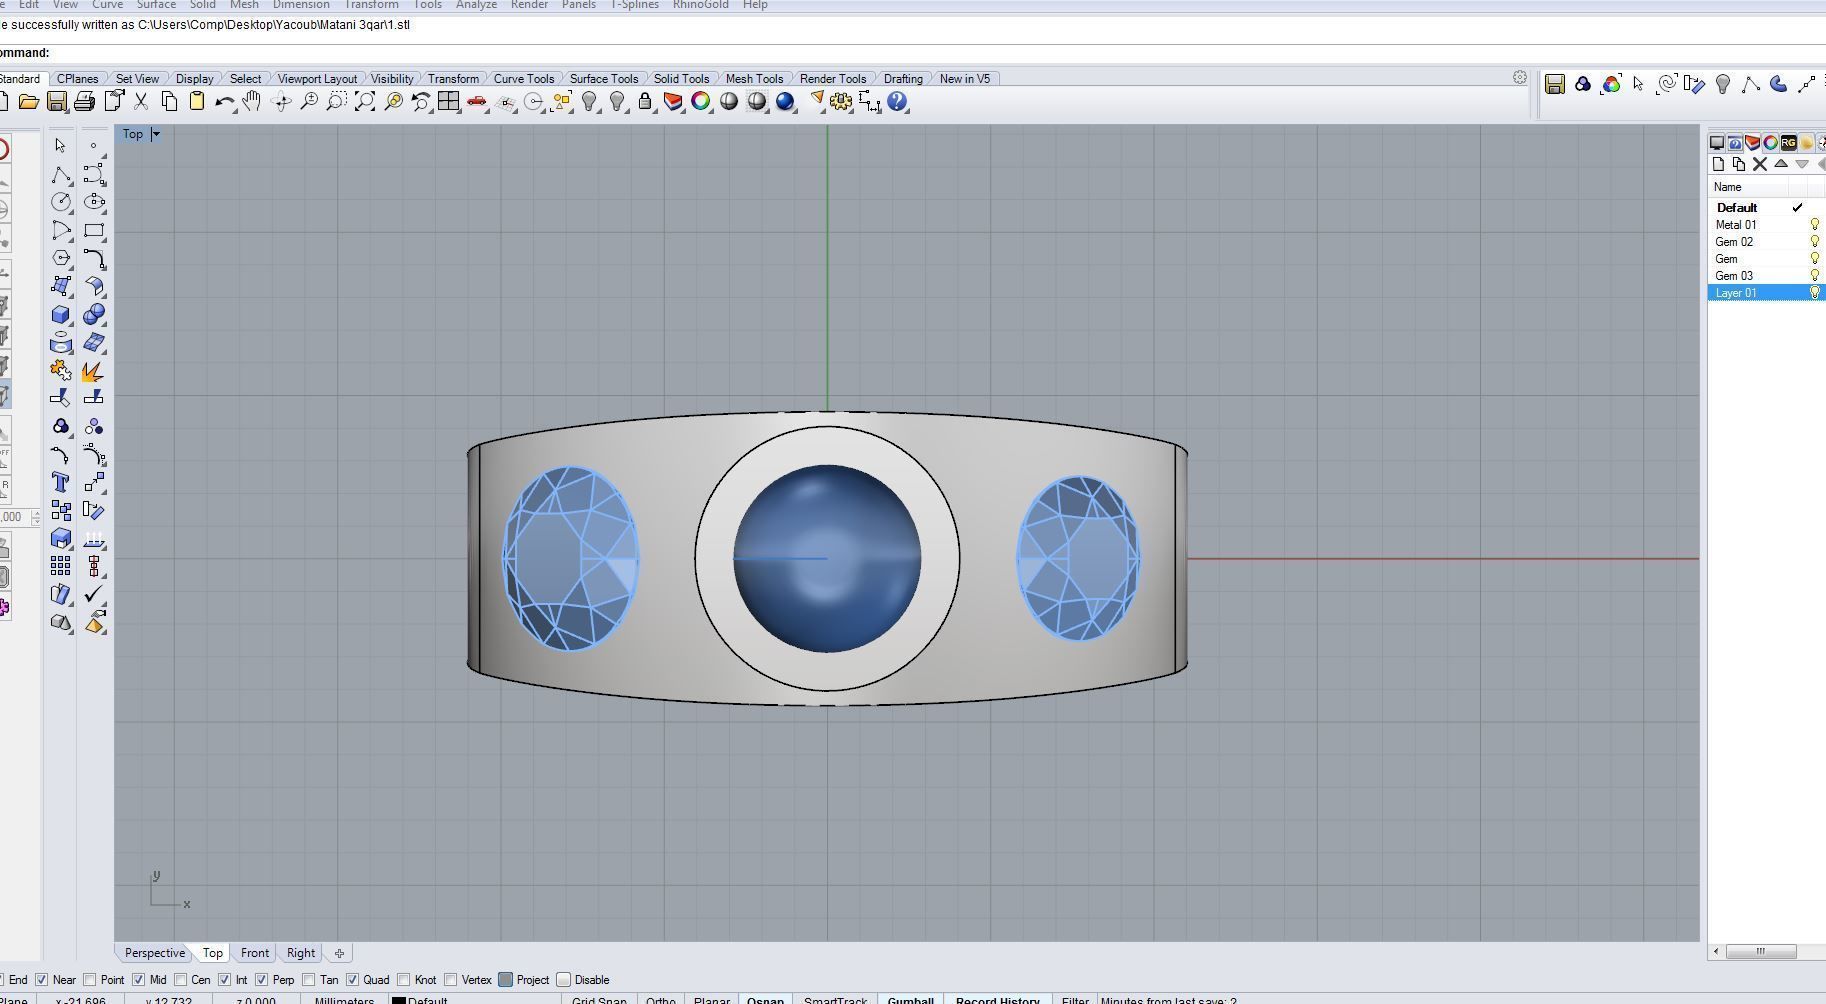Image resolution: width=1826 pixels, height=1004 pixels.
Task: Enable the Point osnap checkbox
Action: click(x=90, y=980)
